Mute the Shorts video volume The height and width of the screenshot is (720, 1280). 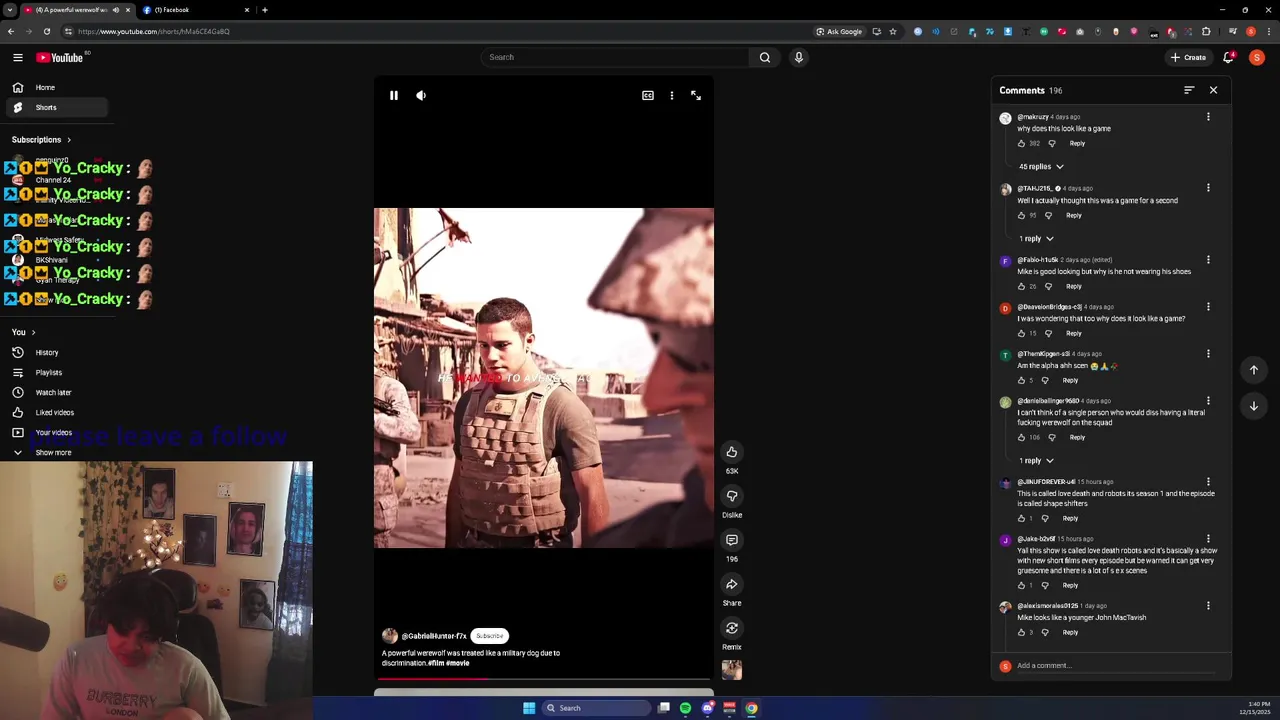421,96
